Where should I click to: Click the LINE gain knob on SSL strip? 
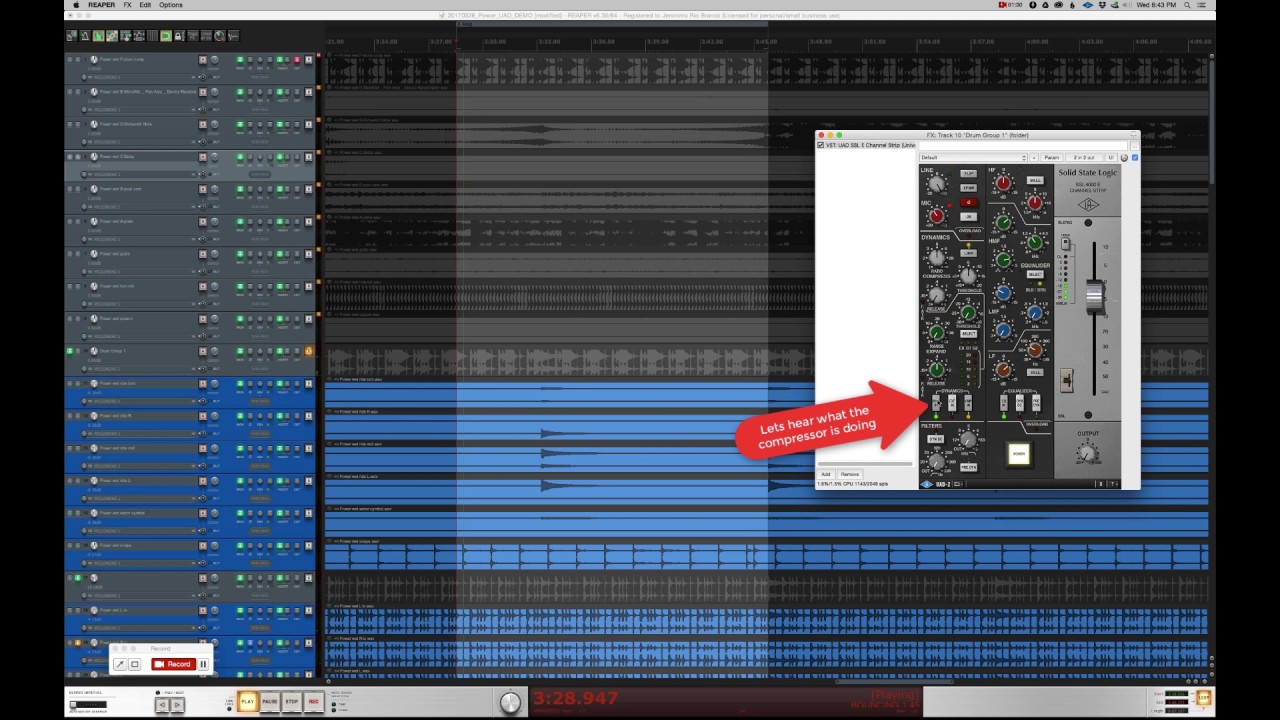pyautogui.click(x=937, y=184)
